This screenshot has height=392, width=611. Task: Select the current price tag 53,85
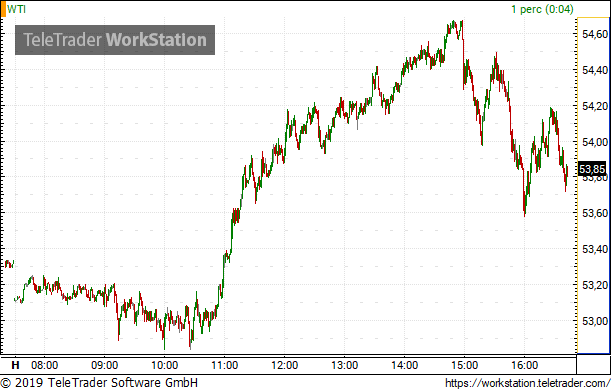coord(592,170)
